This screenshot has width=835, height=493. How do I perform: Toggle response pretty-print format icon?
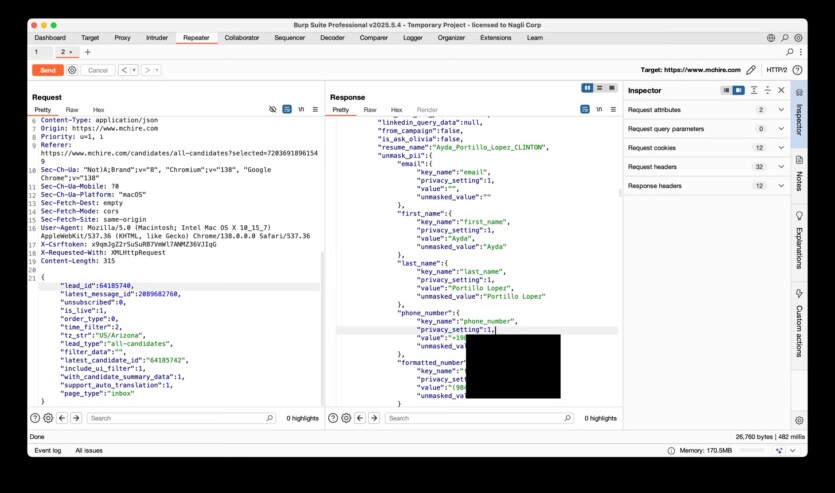click(585, 109)
